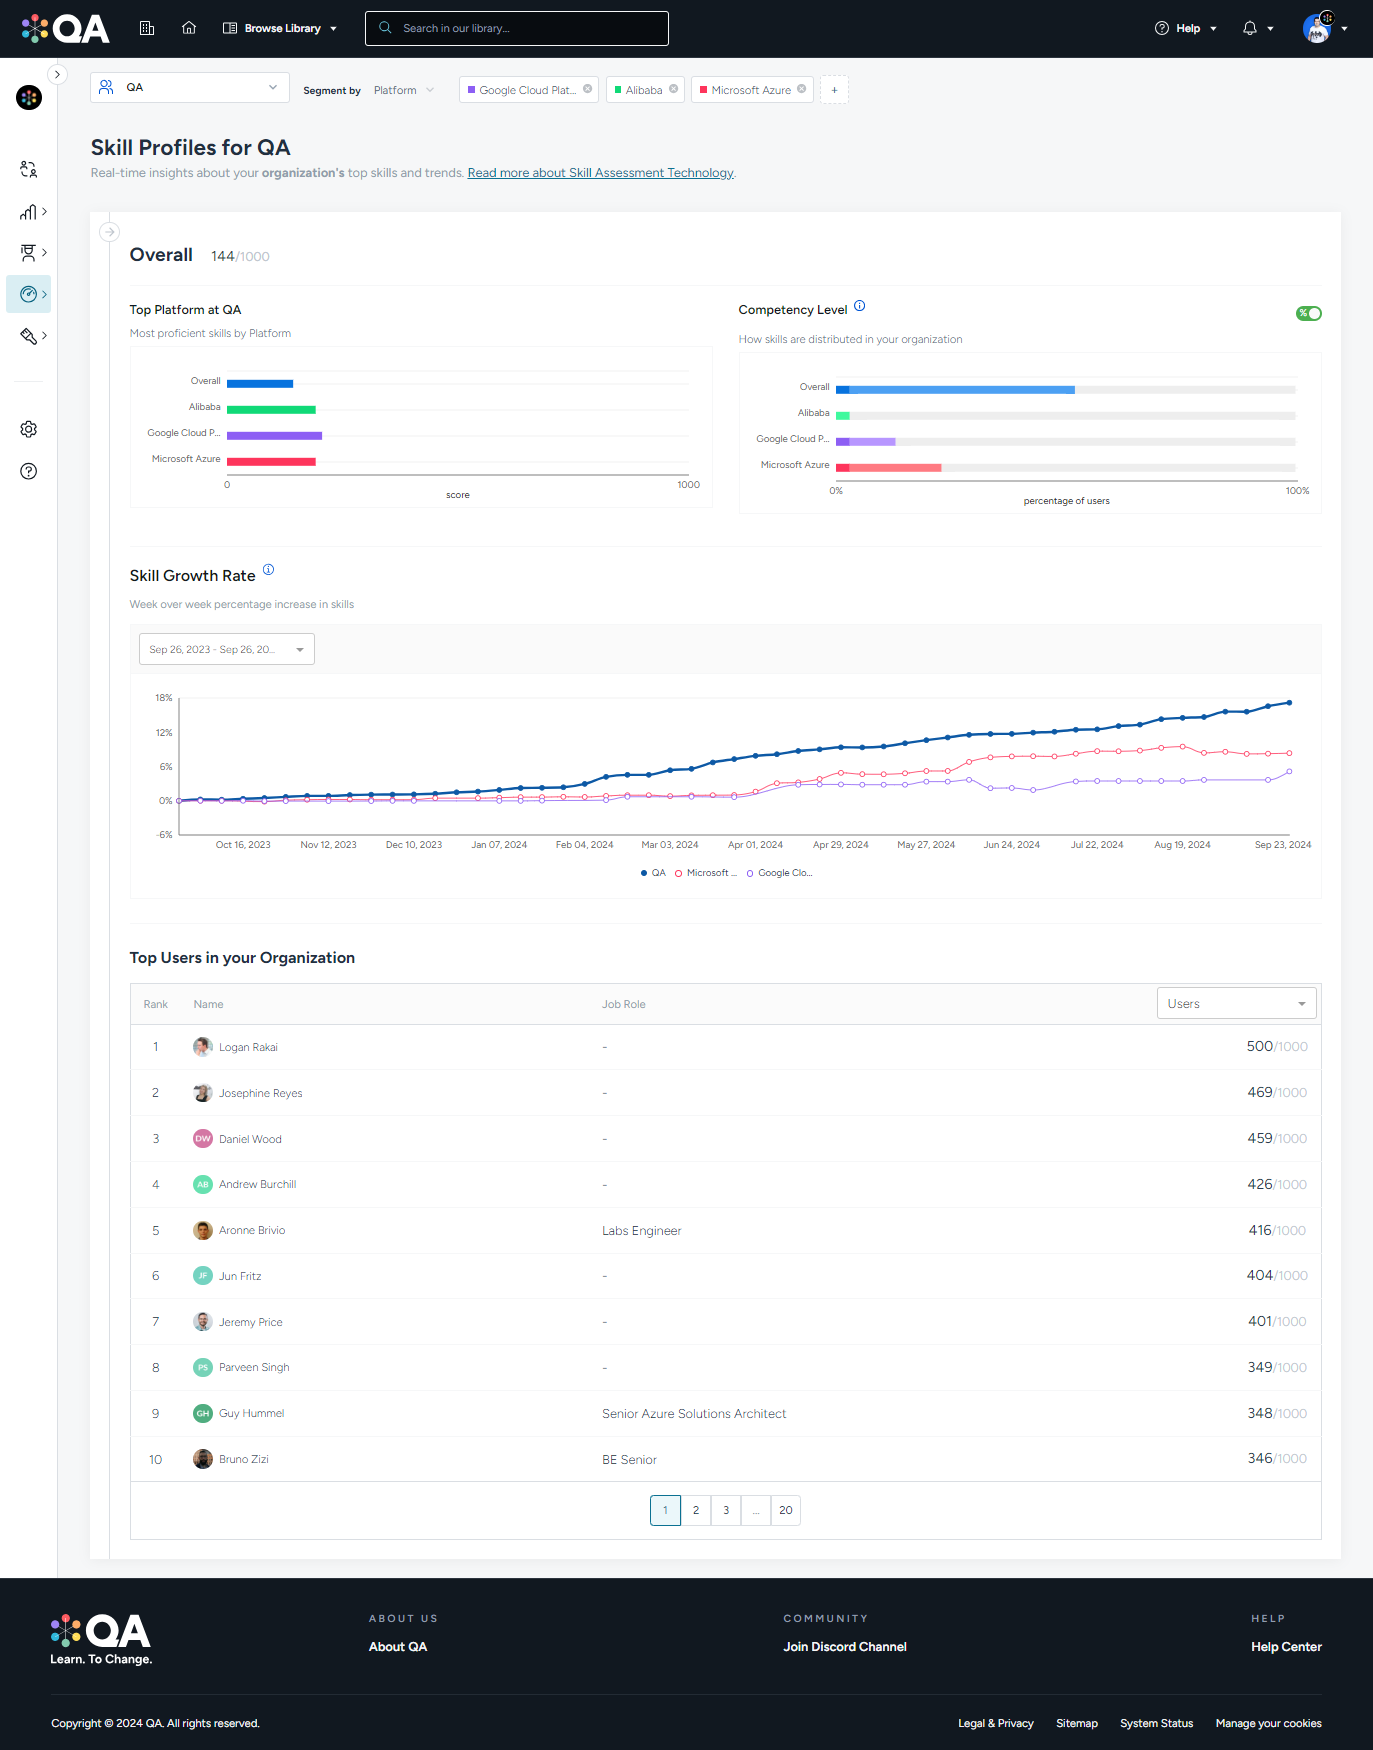
Task: Open the training sidebar icon
Action: click(29, 253)
